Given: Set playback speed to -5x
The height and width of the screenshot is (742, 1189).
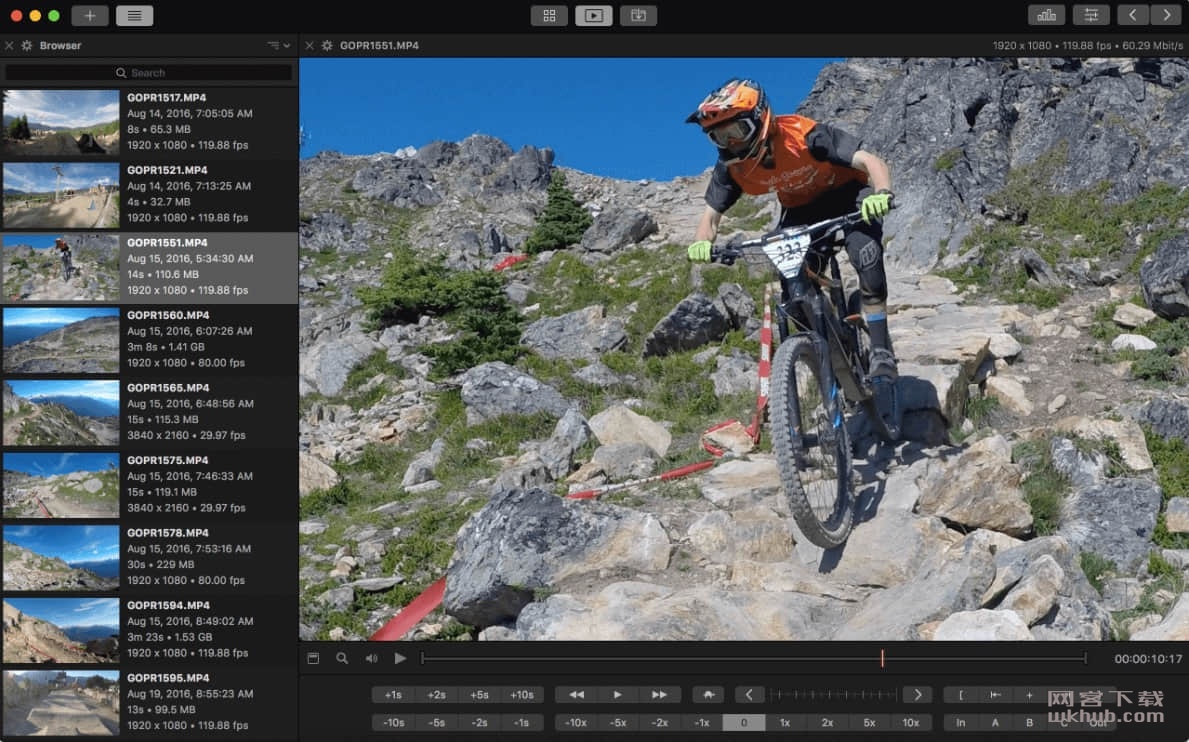Looking at the screenshot, I should coord(618,722).
